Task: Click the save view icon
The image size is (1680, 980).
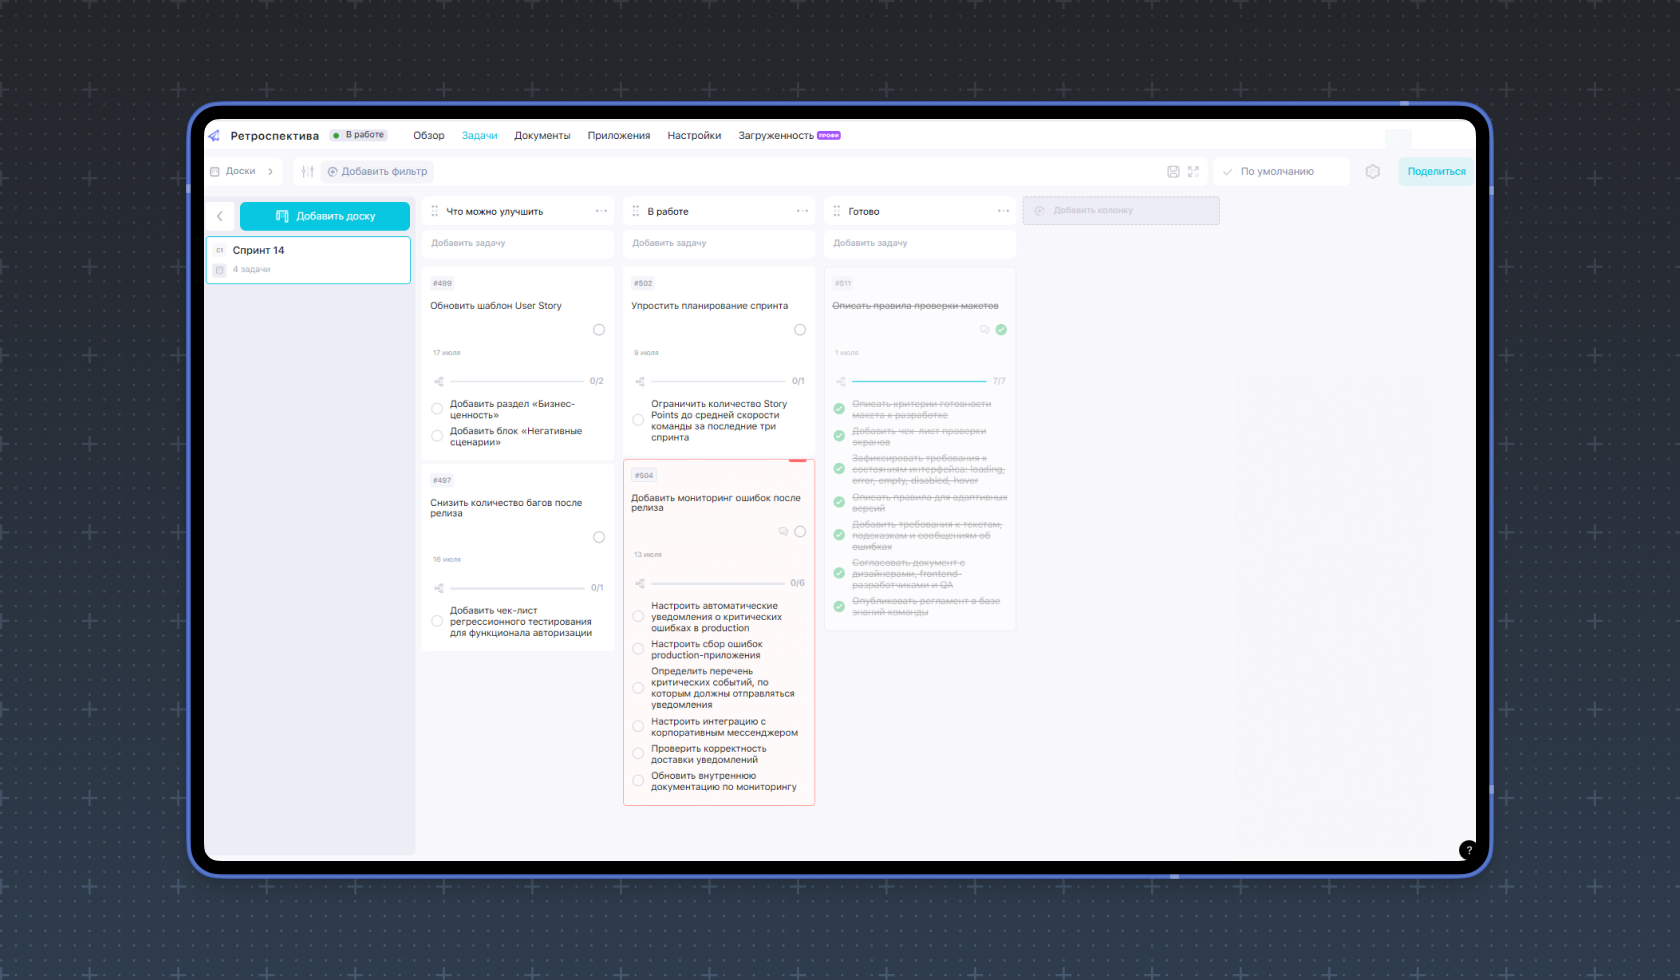Action: (1173, 172)
